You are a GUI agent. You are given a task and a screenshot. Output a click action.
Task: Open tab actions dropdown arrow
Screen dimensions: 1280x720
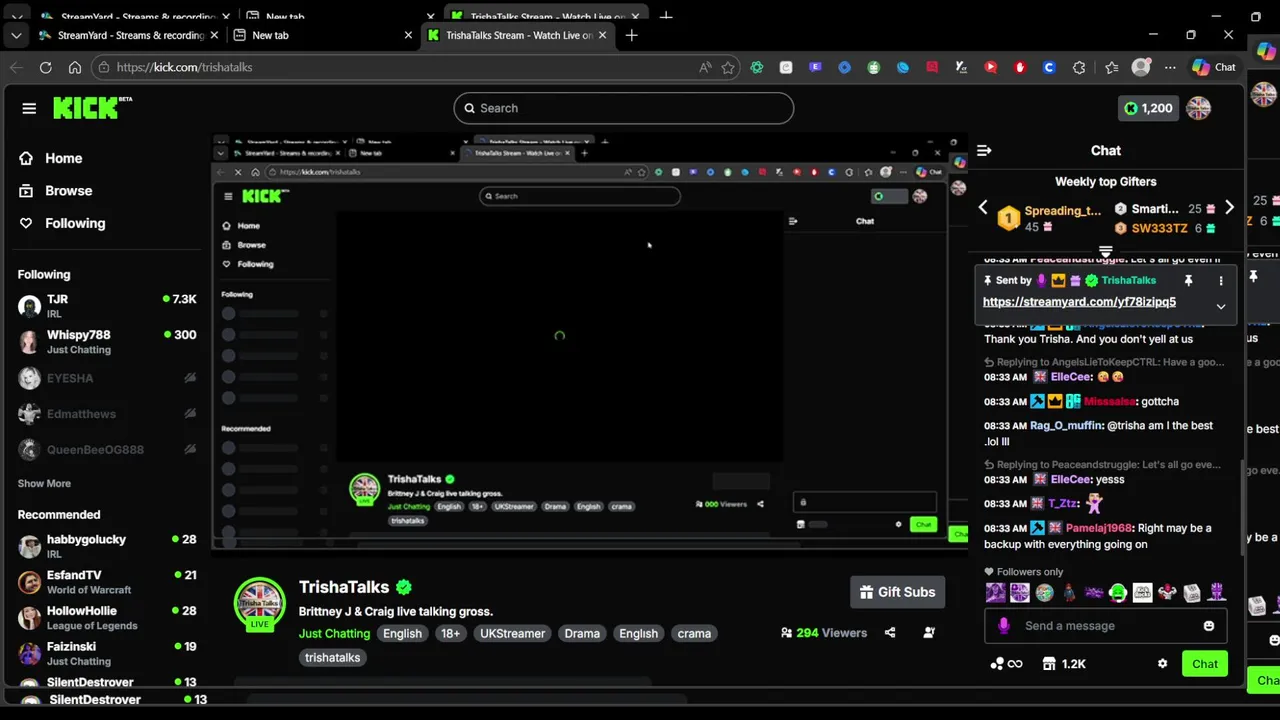click(15, 35)
